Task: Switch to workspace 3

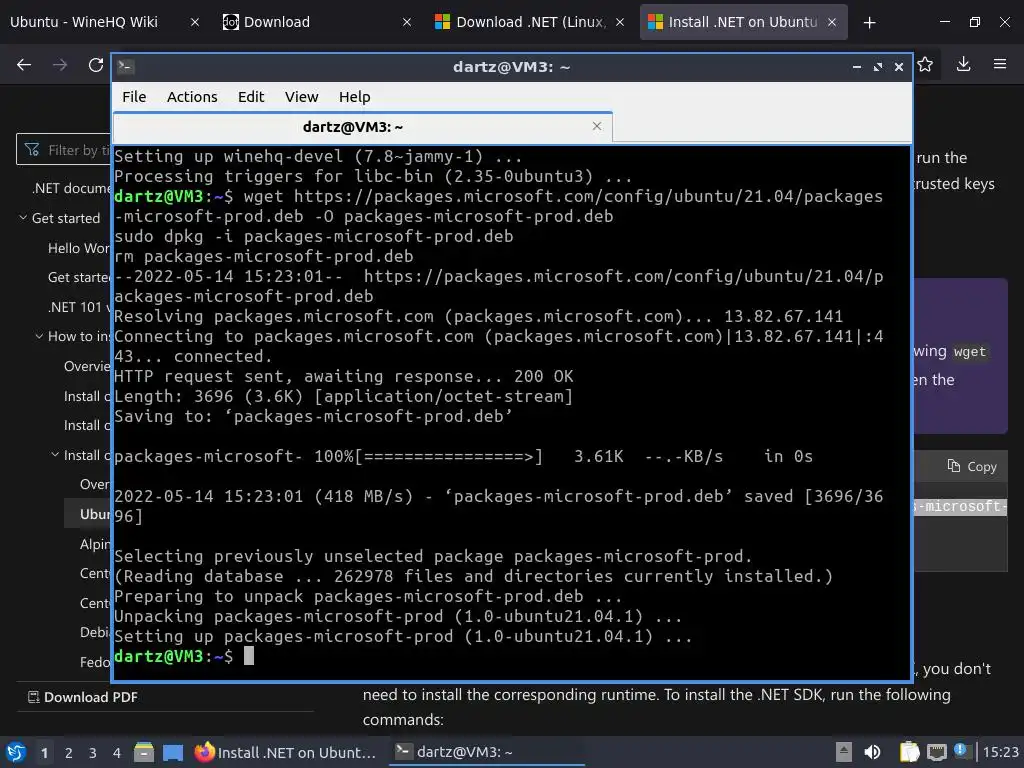Action: [x=93, y=753]
